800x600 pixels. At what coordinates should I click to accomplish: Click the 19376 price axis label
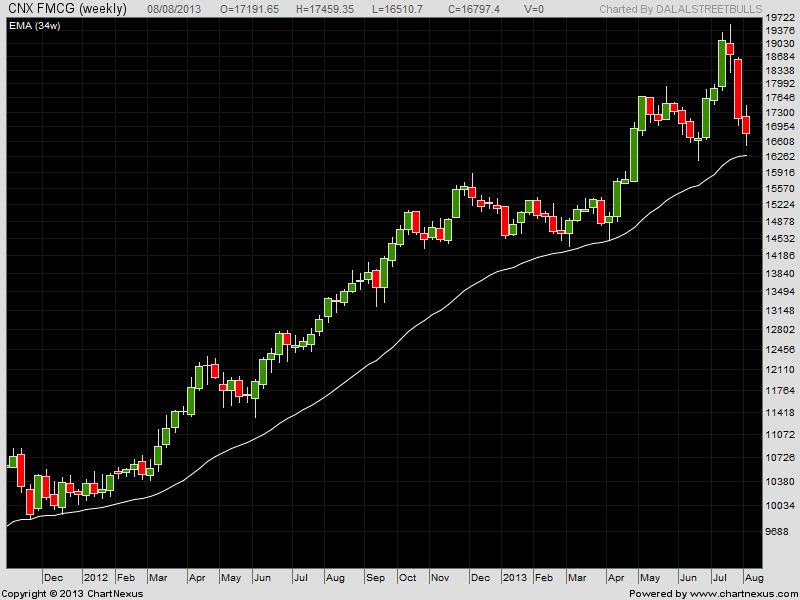(780, 31)
